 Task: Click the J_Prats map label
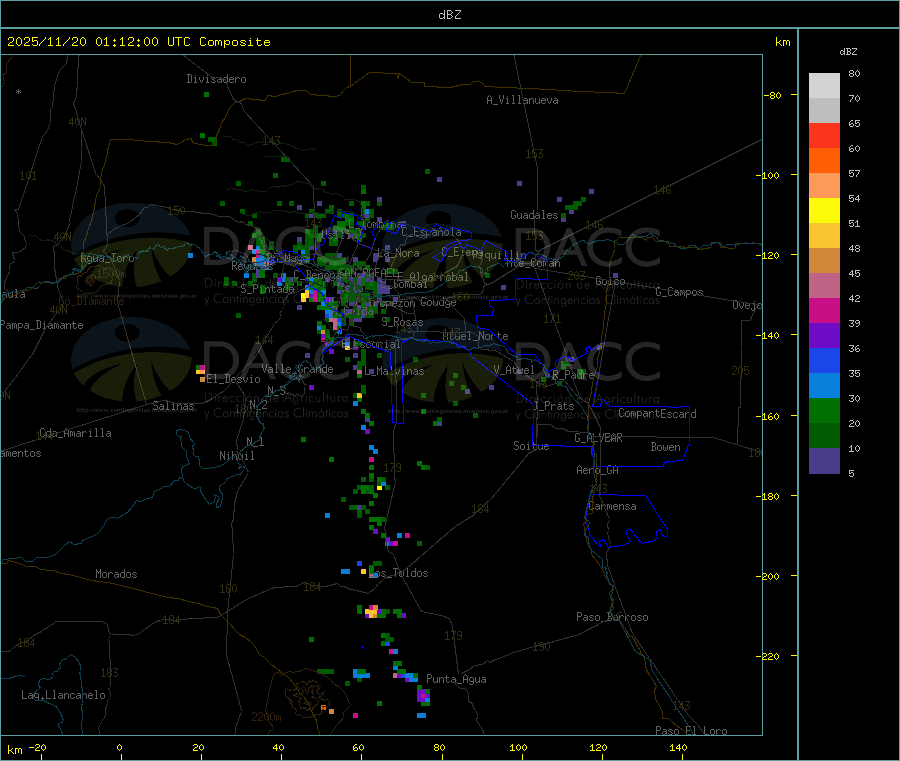point(554,406)
